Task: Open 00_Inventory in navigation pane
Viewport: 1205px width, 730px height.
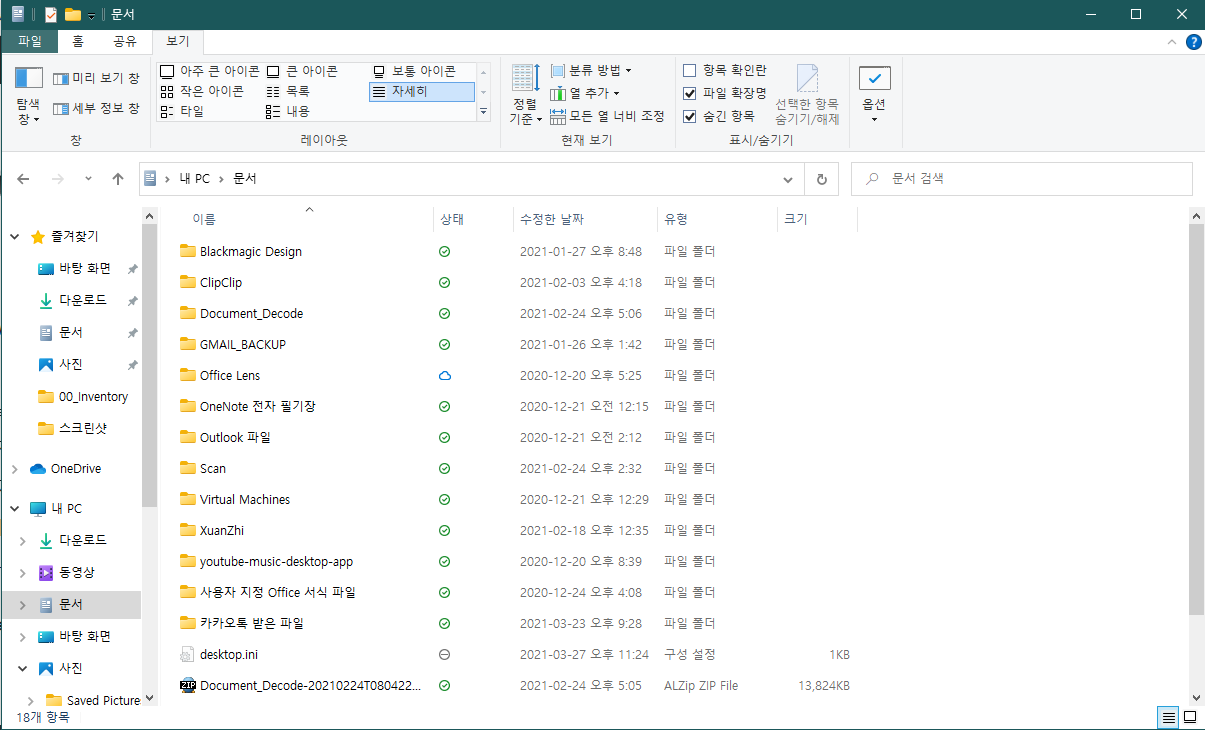Action: (83, 396)
